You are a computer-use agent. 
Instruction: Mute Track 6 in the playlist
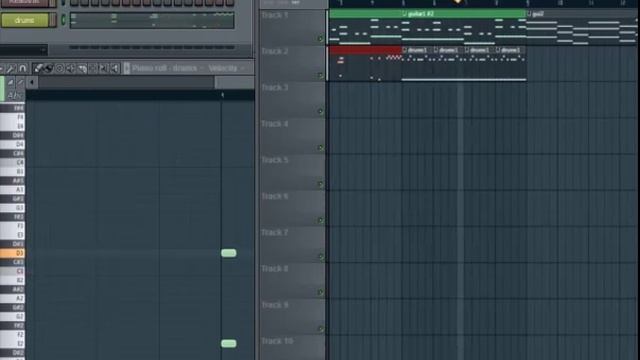[x=320, y=220]
